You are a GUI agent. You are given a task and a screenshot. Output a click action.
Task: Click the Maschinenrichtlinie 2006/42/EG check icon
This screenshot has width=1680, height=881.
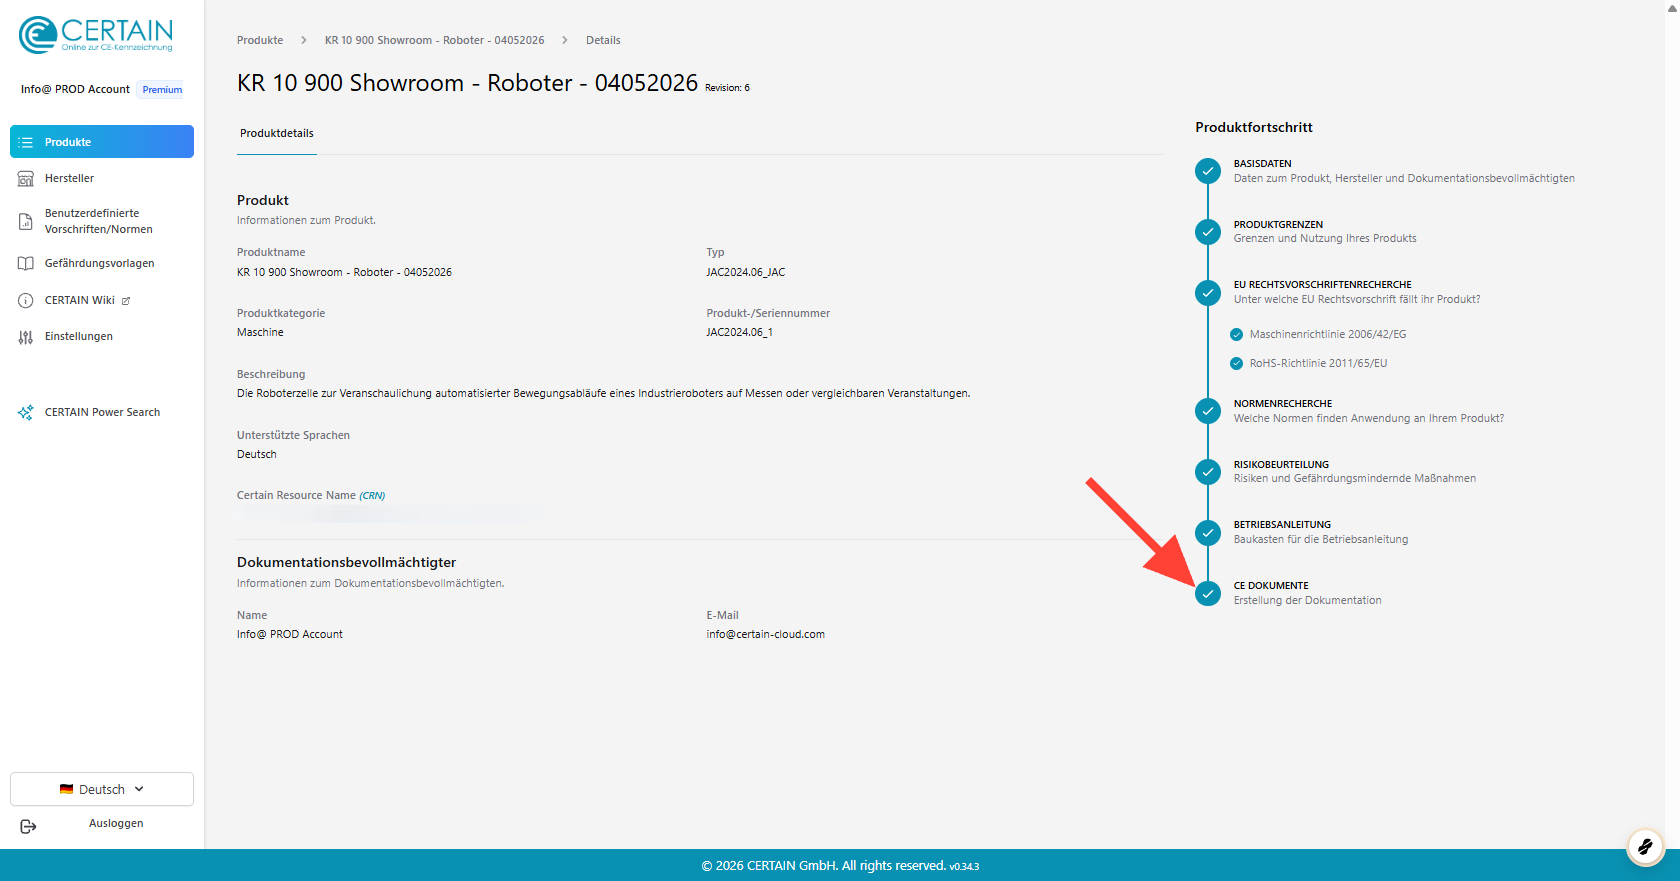point(1237,335)
